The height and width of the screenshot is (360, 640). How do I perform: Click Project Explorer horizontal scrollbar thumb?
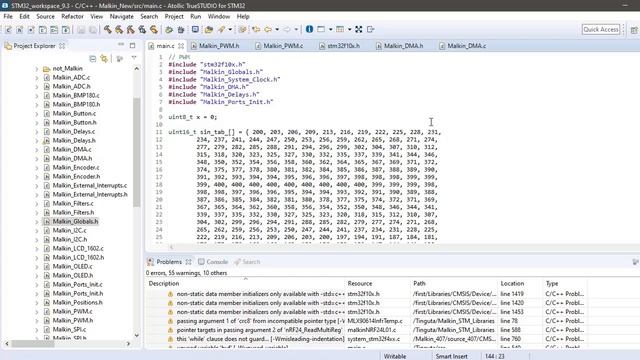pyautogui.click(x=33, y=344)
